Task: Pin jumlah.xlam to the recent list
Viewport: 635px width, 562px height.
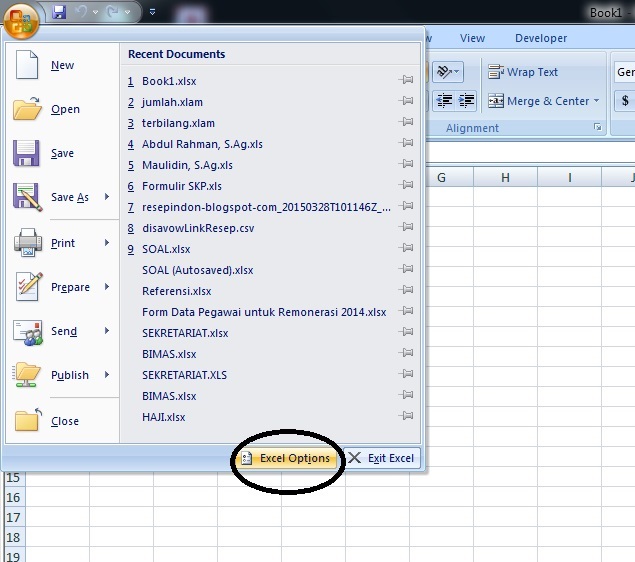Action: pyautogui.click(x=406, y=101)
